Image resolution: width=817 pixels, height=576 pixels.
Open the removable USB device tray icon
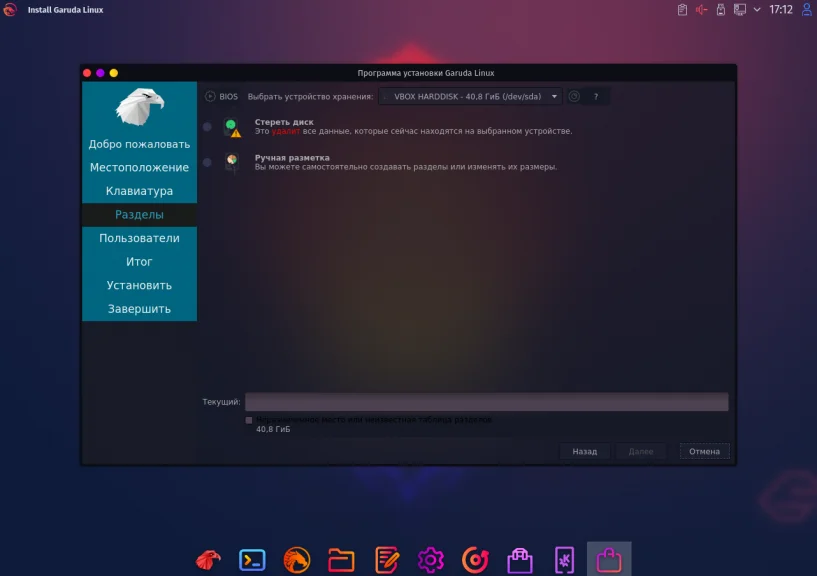point(721,10)
